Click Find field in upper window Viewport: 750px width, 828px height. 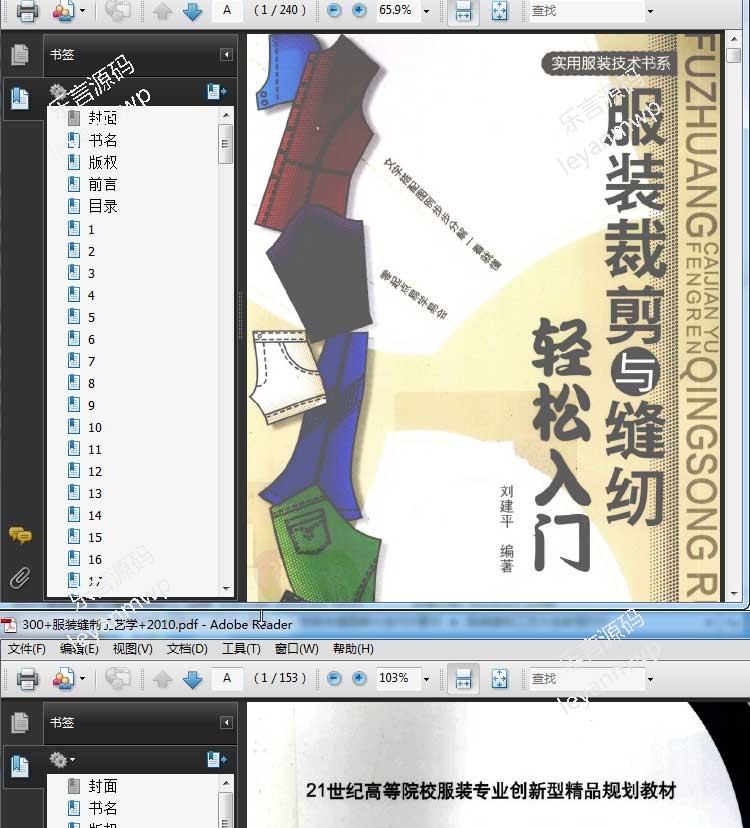click(587, 11)
